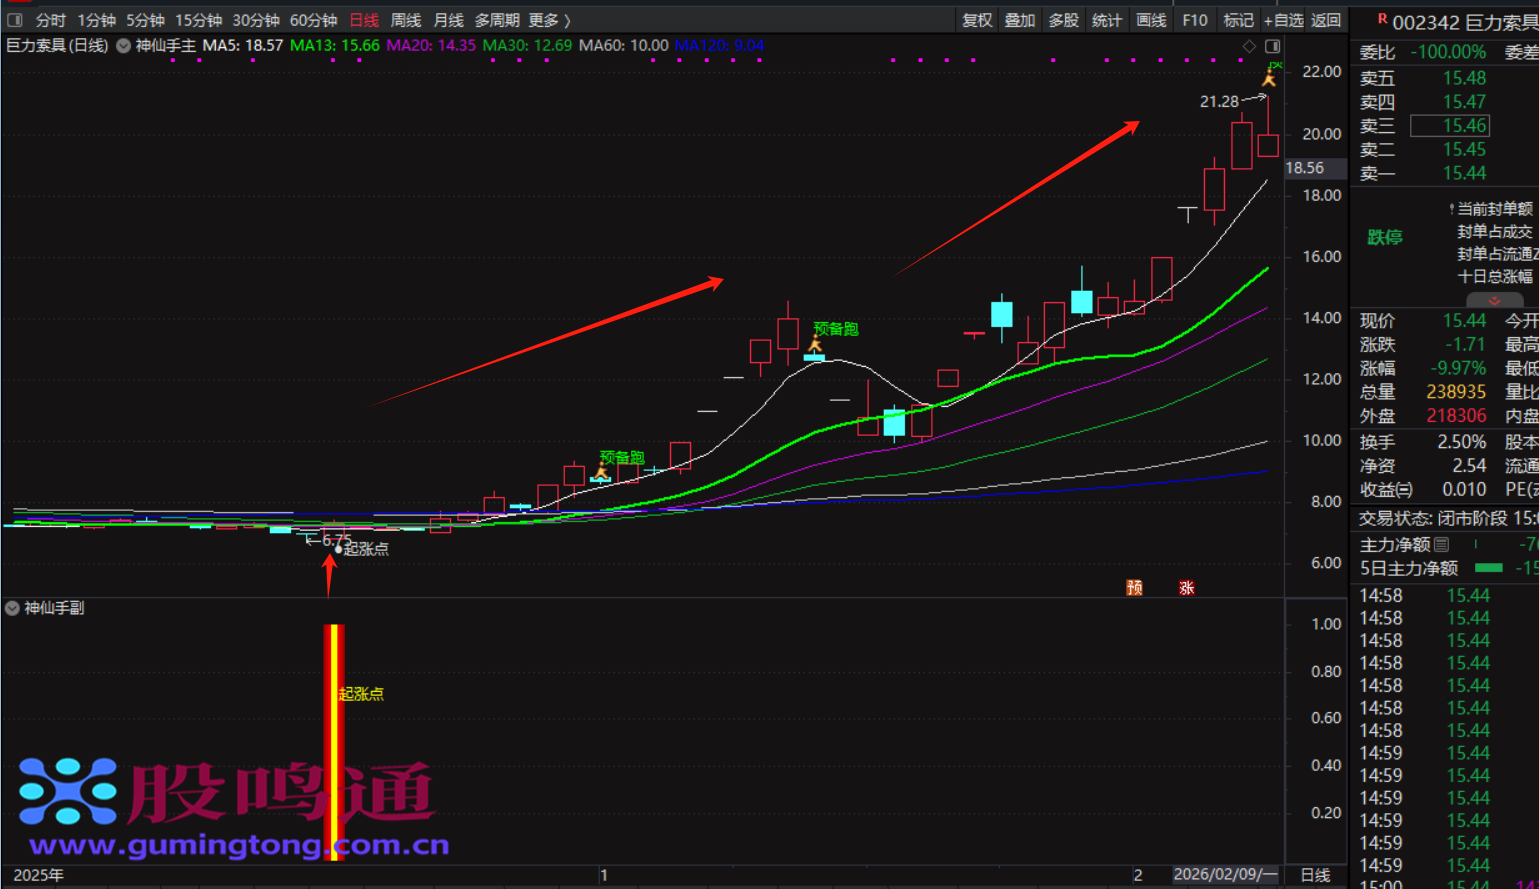Click the 画线 drawing tool button
The width and height of the screenshot is (1539, 889).
[1151, 20]
